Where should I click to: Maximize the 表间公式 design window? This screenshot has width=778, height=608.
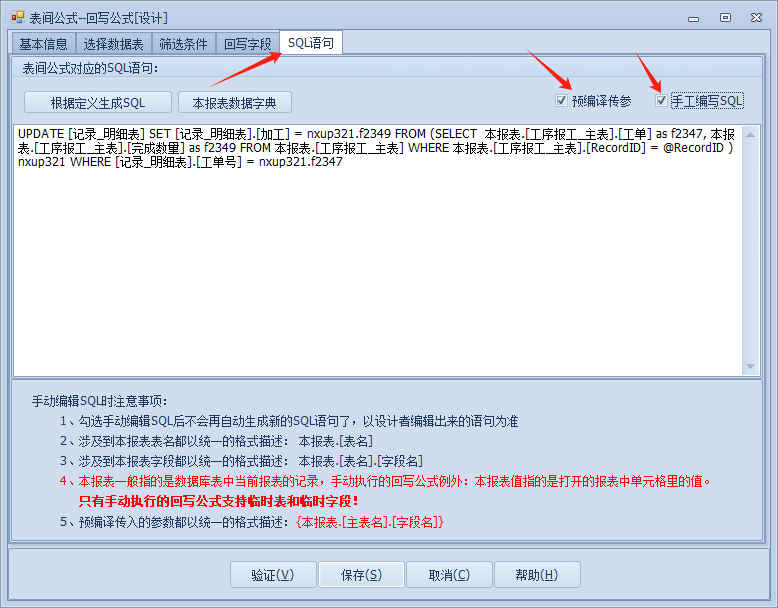tap(725, 17)
